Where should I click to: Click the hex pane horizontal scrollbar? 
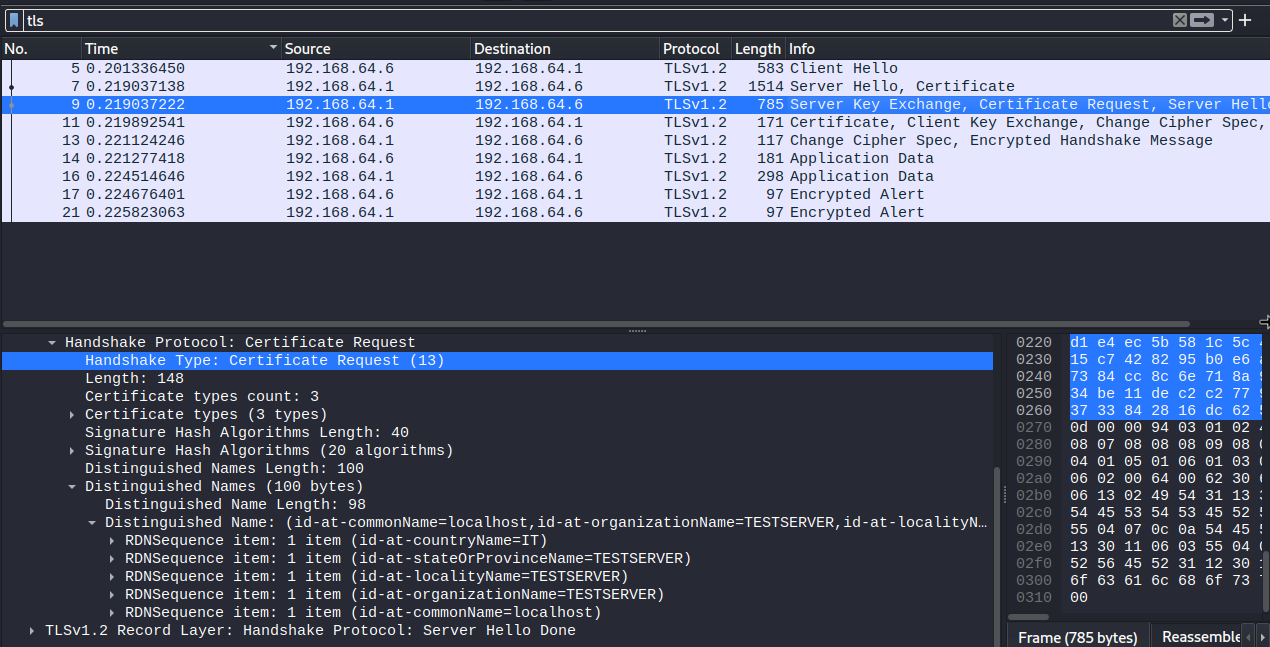(1030, 617)
